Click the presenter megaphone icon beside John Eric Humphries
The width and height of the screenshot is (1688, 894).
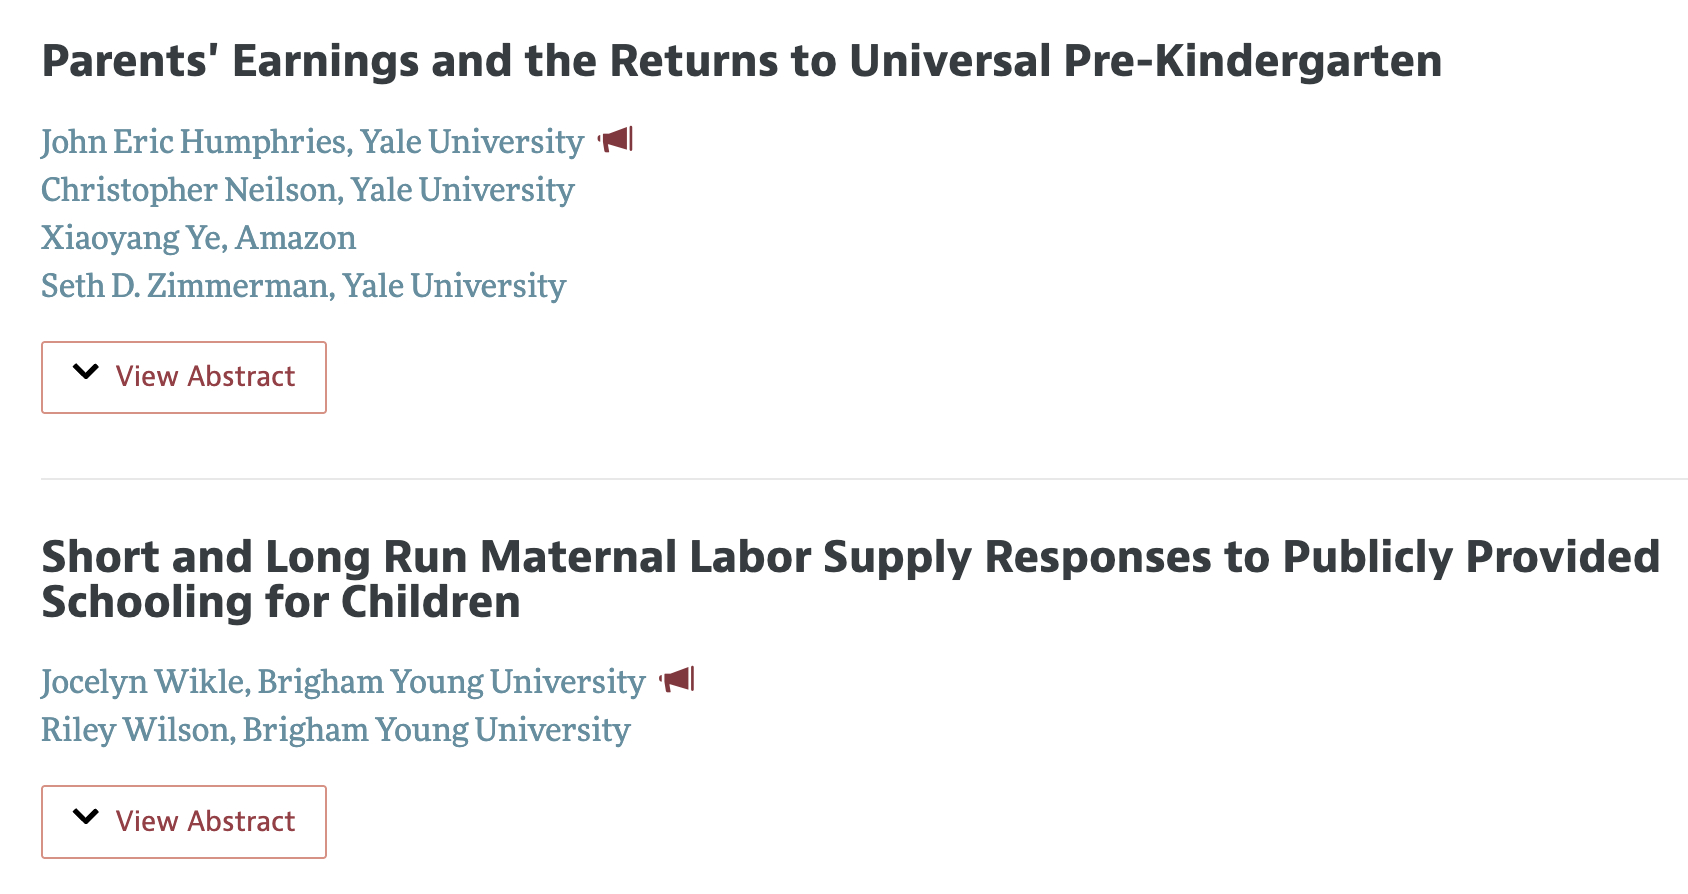pyautogui.click(x=616, y=140)
